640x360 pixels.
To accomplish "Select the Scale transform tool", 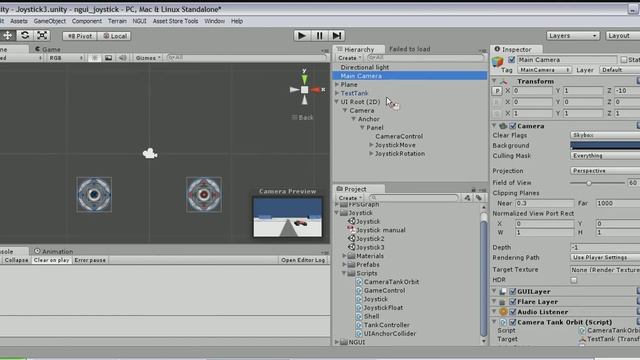I will point(42,36).
